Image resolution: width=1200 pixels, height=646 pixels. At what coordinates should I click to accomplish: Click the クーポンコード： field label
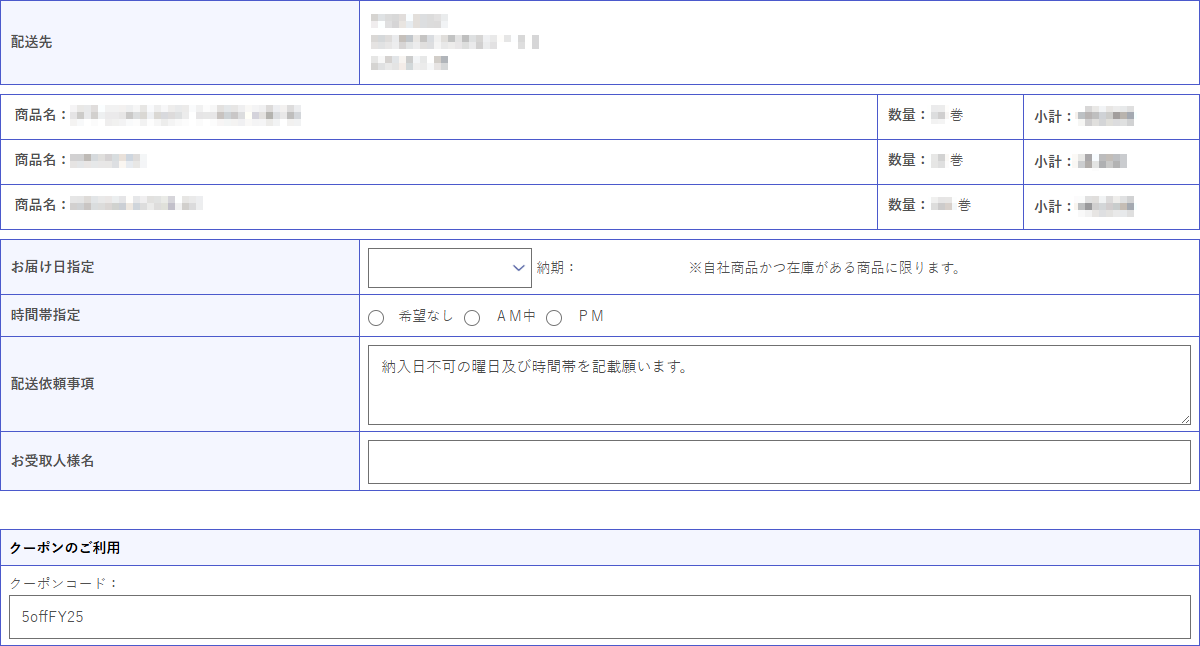click(x=64, y=582)
